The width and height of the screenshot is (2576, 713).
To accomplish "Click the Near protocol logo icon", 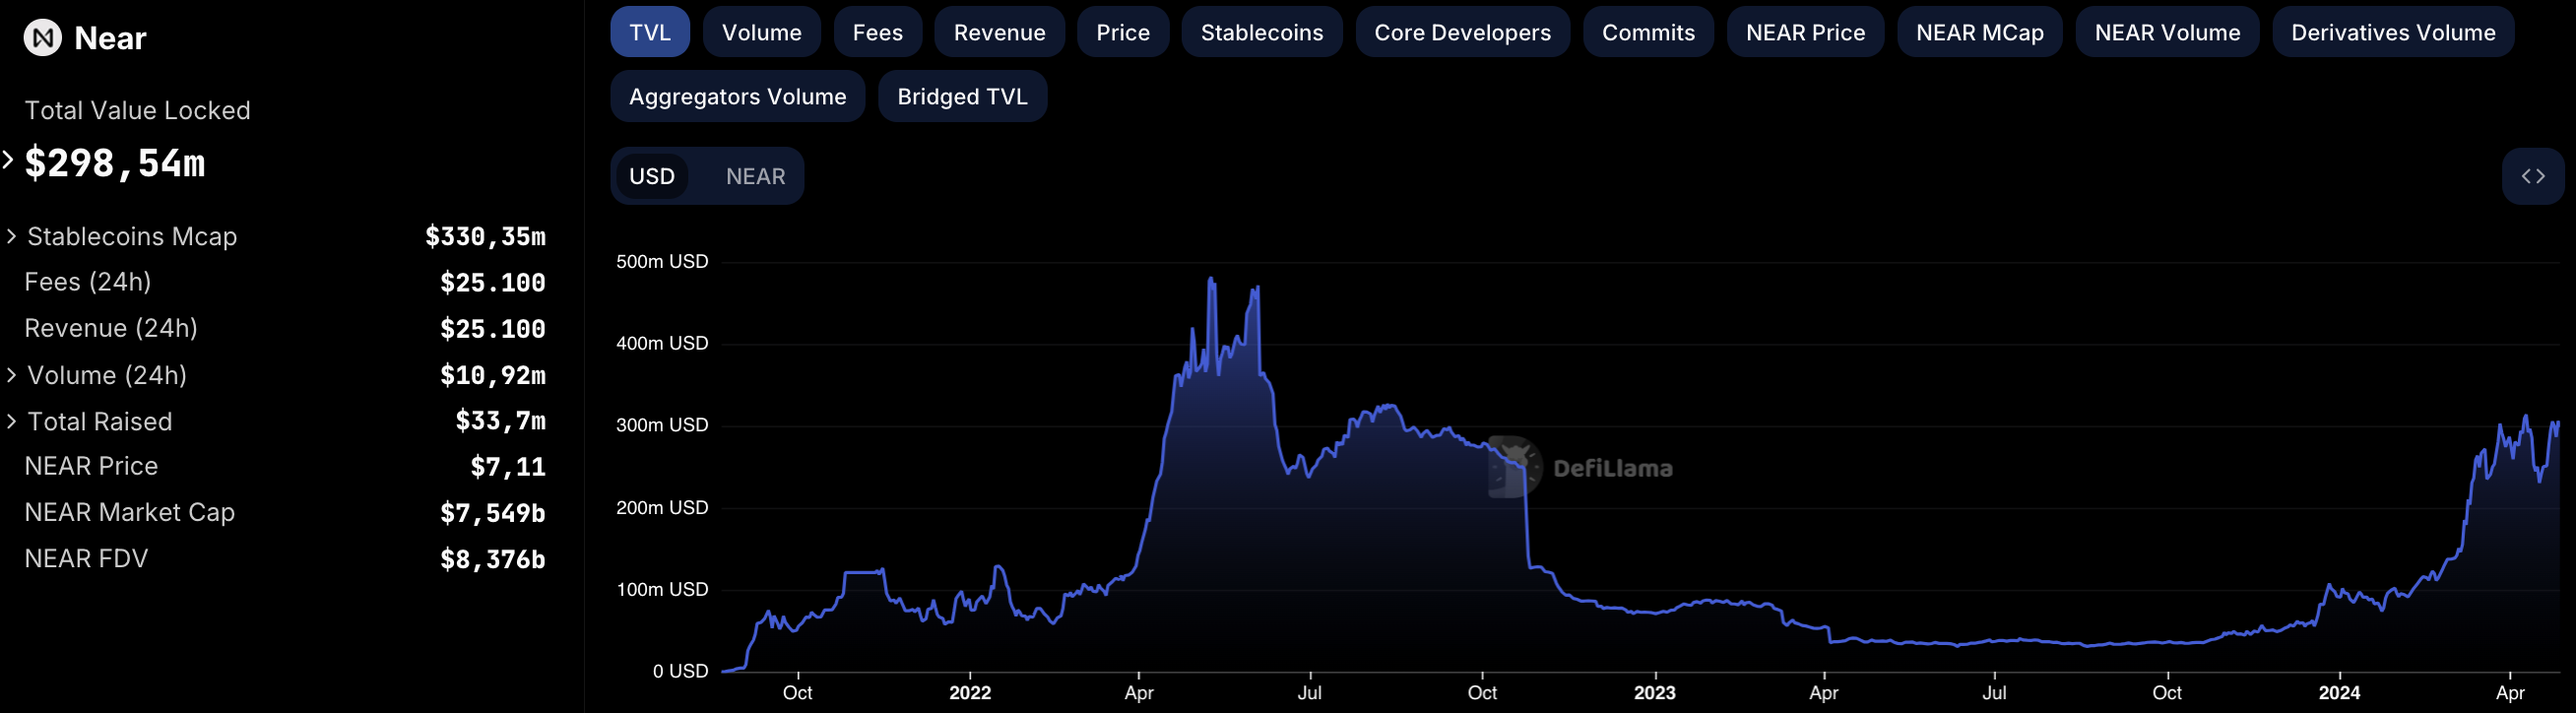I will click(43, 38).
